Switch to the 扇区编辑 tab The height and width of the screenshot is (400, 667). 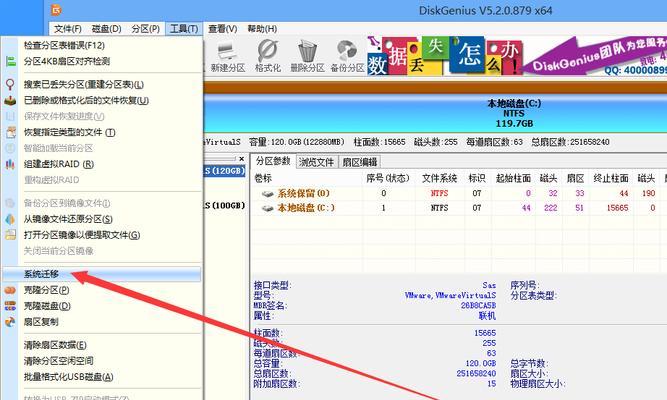coord(359,162)
